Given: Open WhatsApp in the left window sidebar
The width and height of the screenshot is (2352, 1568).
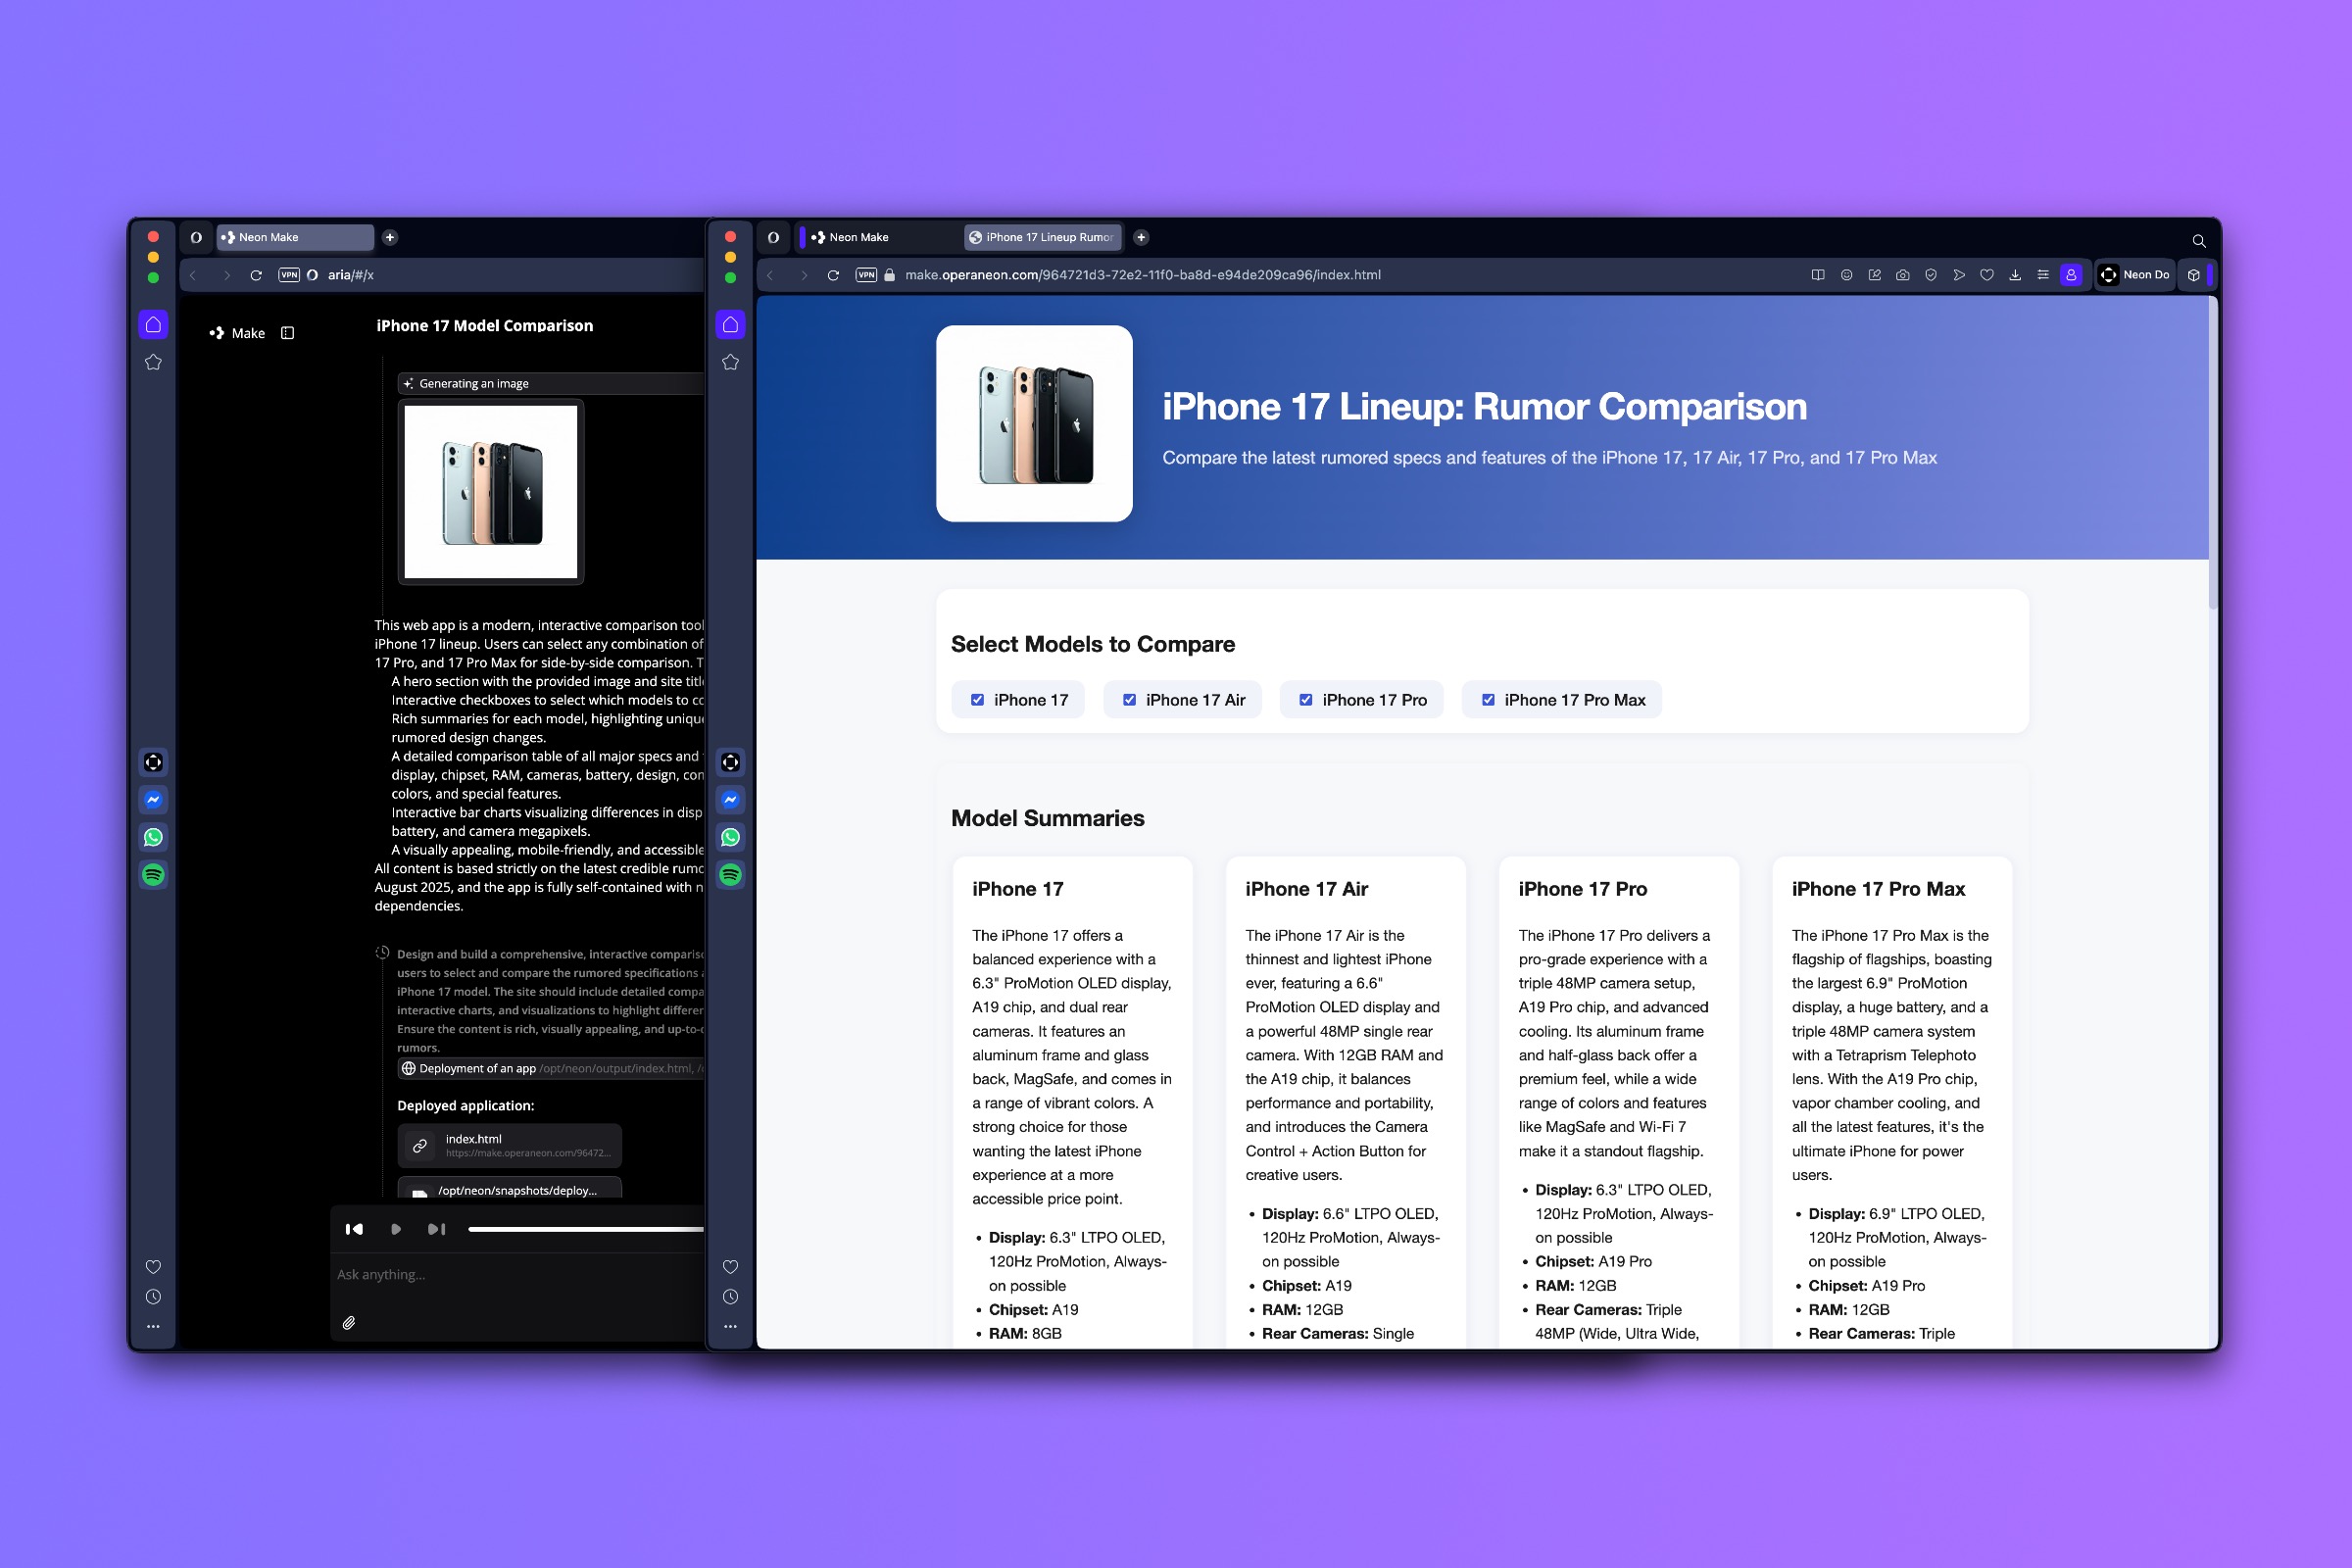Looking at the screenshot, I should point(153,837).
